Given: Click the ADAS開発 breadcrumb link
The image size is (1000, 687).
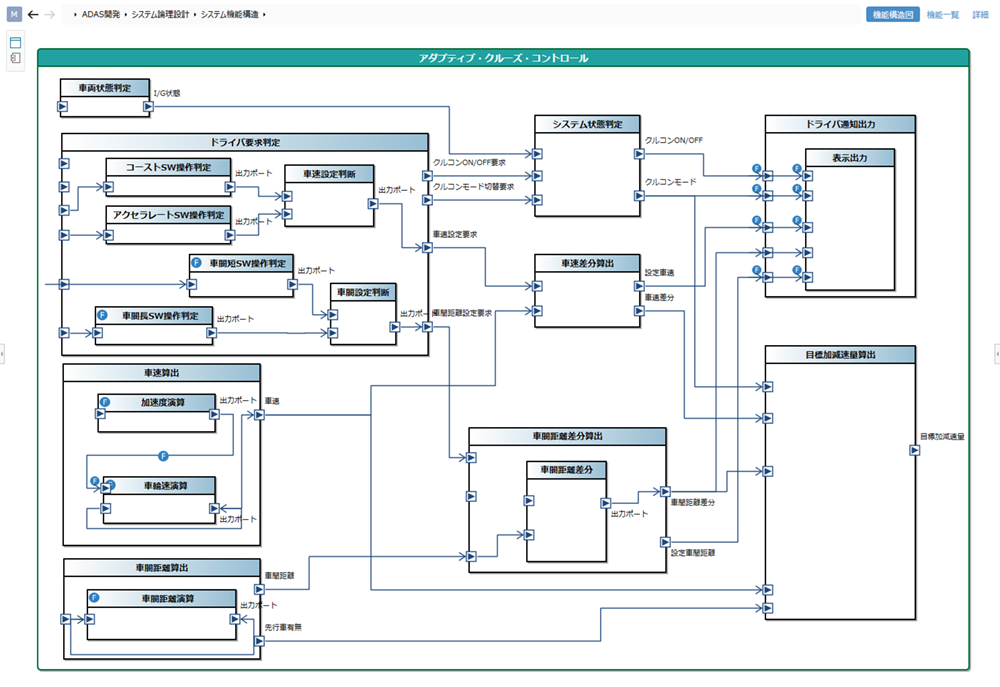Looking at the screenshot, I should 101,15.
